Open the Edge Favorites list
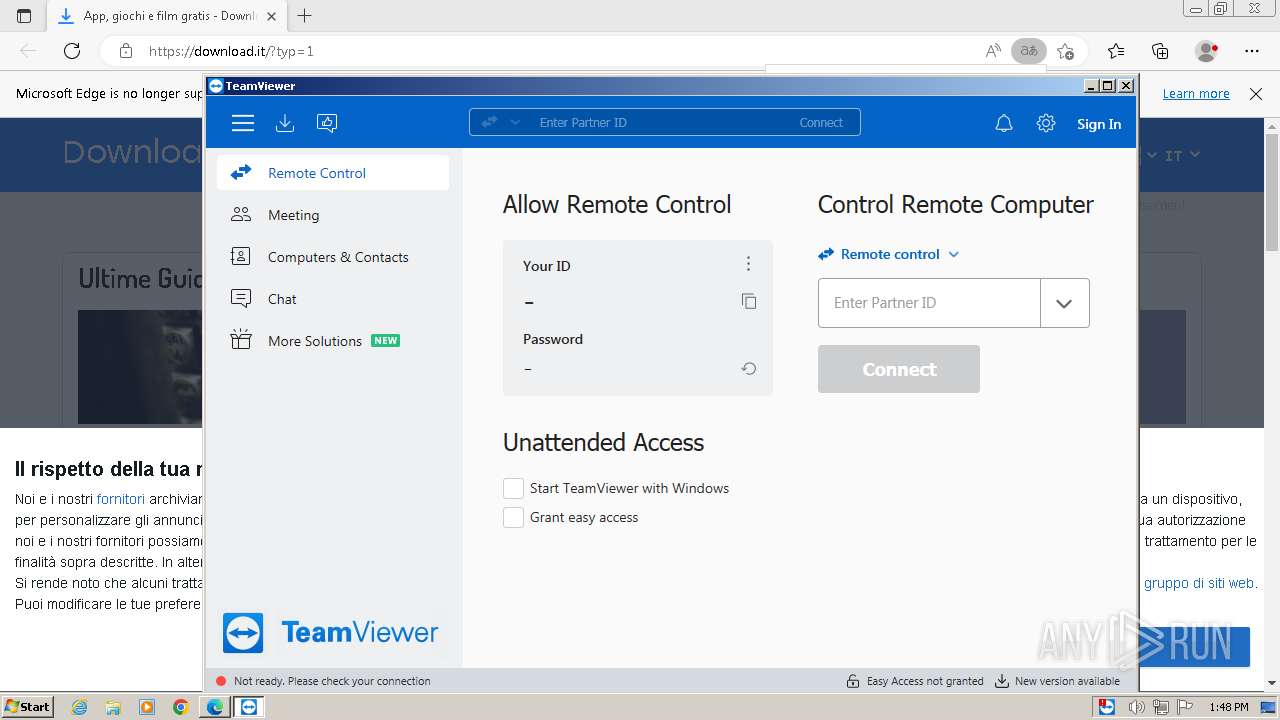Viewport: 1280px width, 720px height. [x=1116, y=51]
